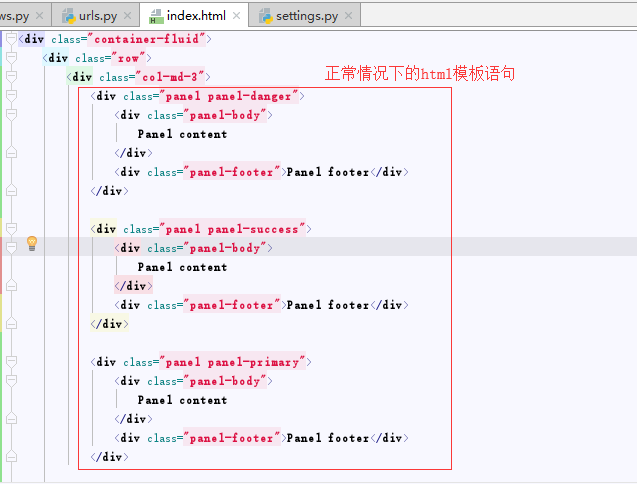
Task: Click the fold end marker closing panel-danger div
Action: pyautogui.click(x=11, y=190)
